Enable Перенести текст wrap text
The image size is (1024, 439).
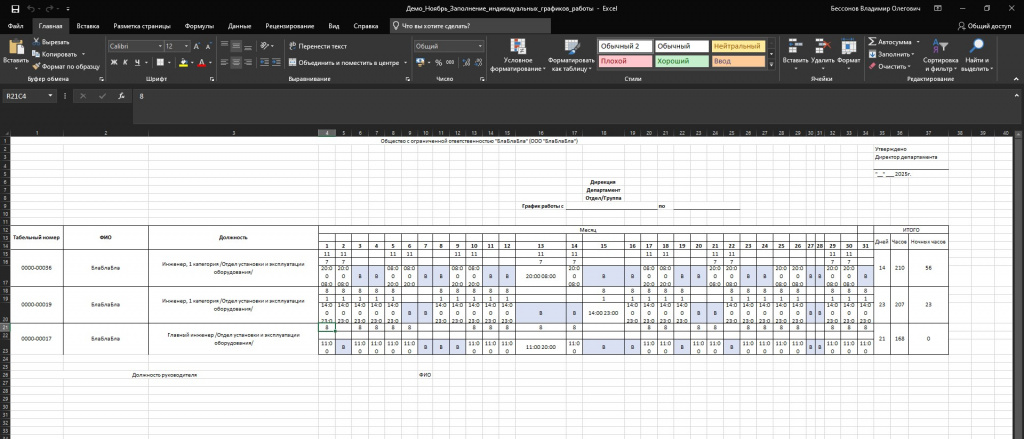pyautogui.click(x=318, y=46)
